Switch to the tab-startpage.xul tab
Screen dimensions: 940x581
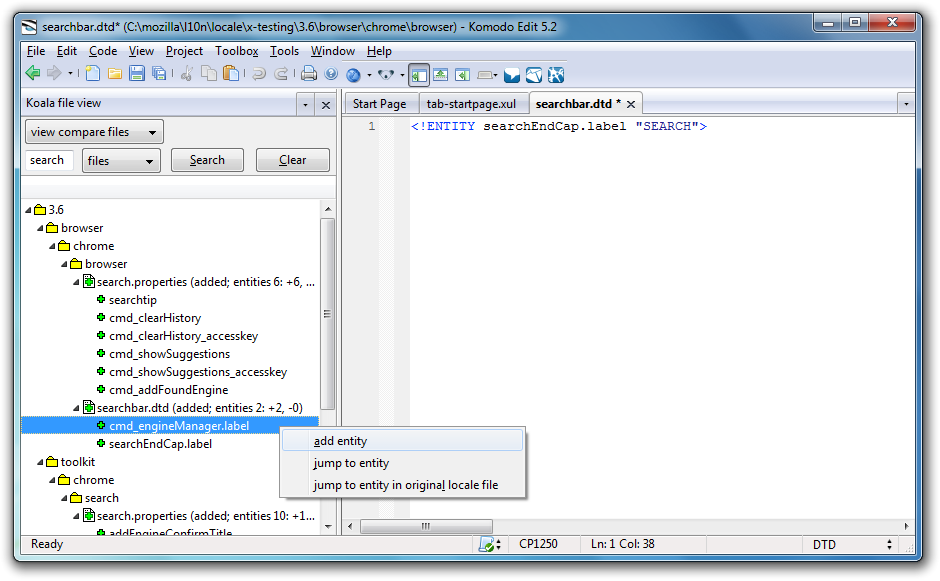click(x=471, y=104)
